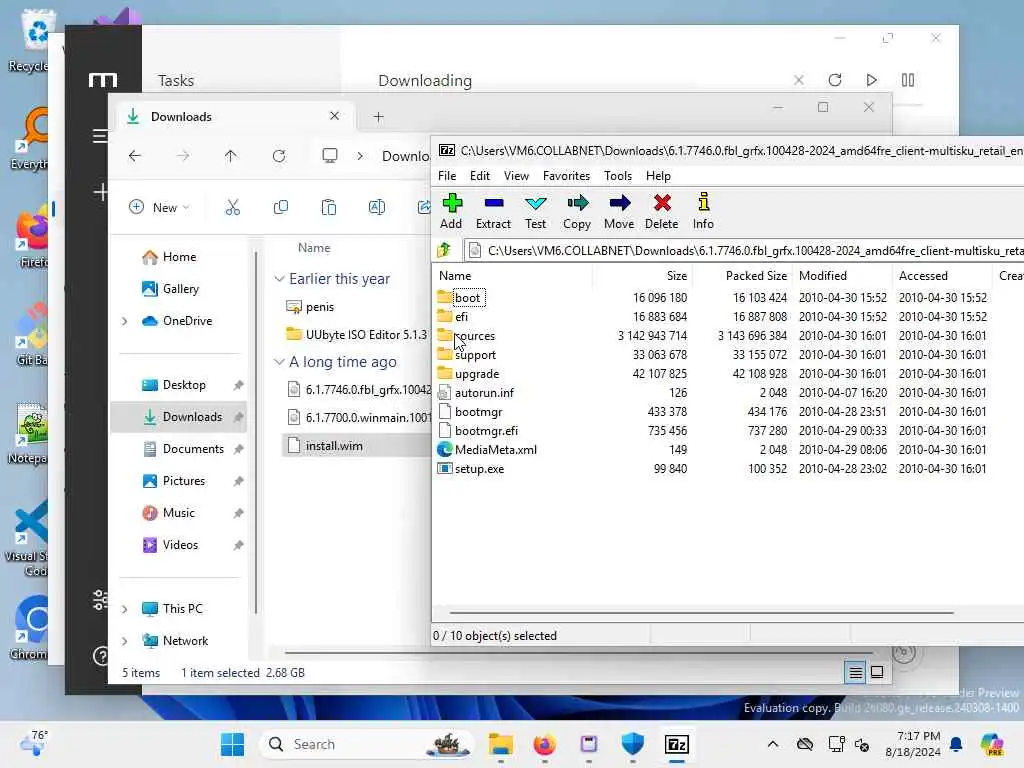Switch Explorer to details view layout
This screenshot has height=768, width=1024.
coord(856,672)
